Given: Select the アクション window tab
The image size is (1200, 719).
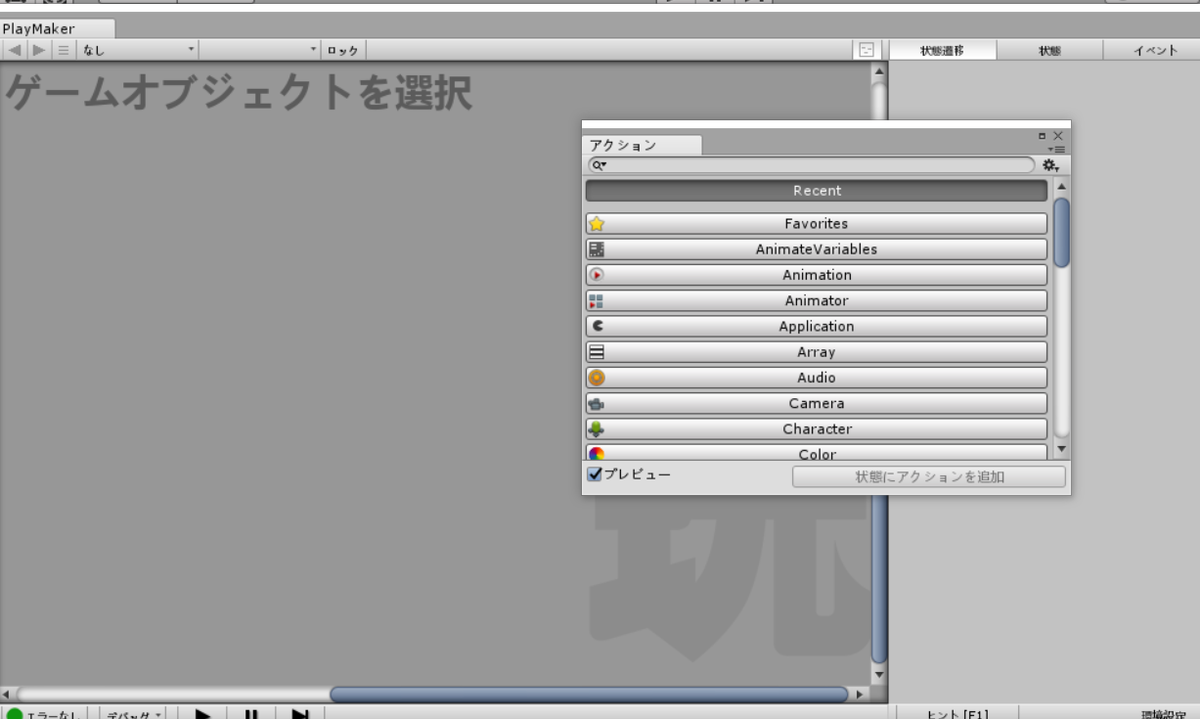Looking at the screenshot, I should click(641, 146).
